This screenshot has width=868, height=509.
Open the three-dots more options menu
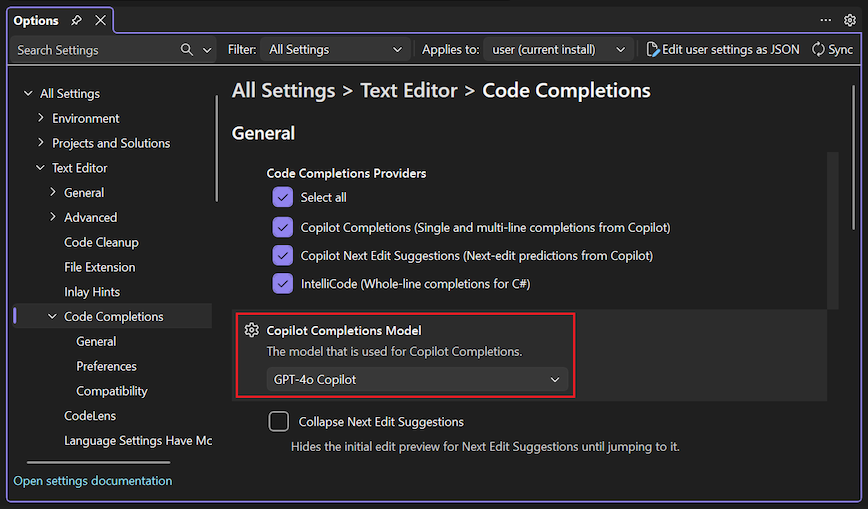click(826, 20)
